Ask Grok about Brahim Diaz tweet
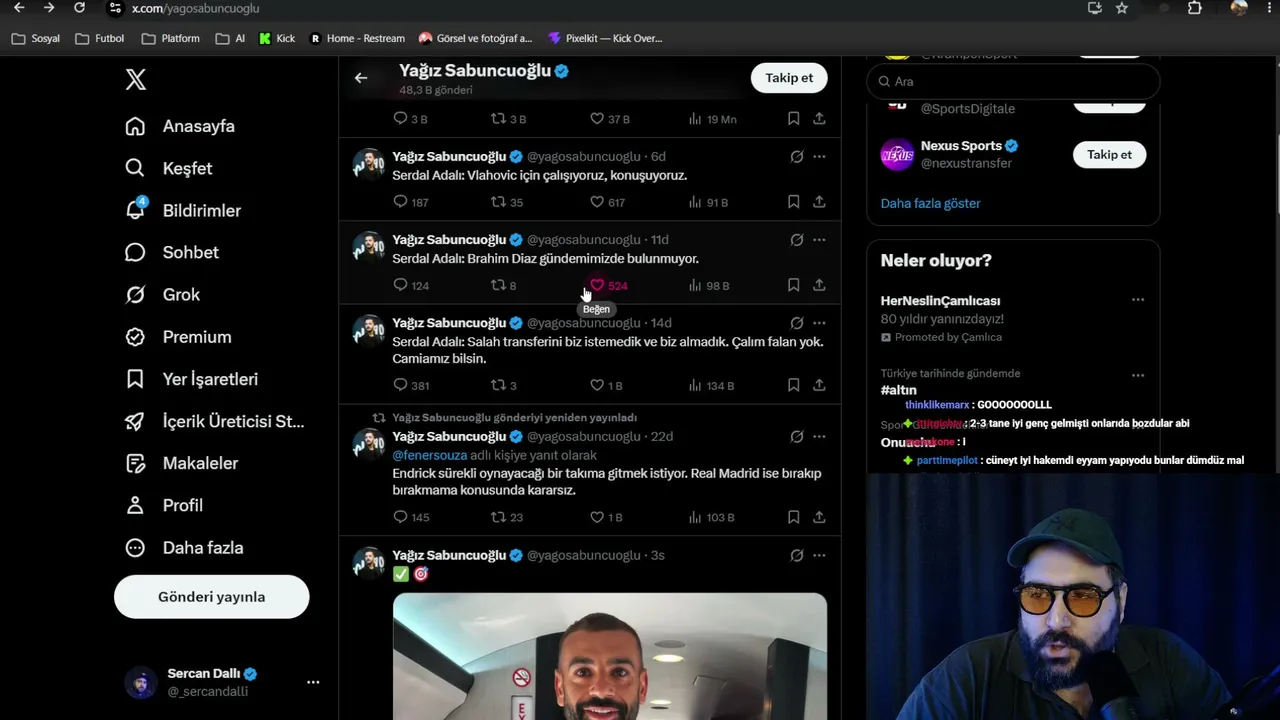Screen dimensions: 1280x720 point(797,240)
